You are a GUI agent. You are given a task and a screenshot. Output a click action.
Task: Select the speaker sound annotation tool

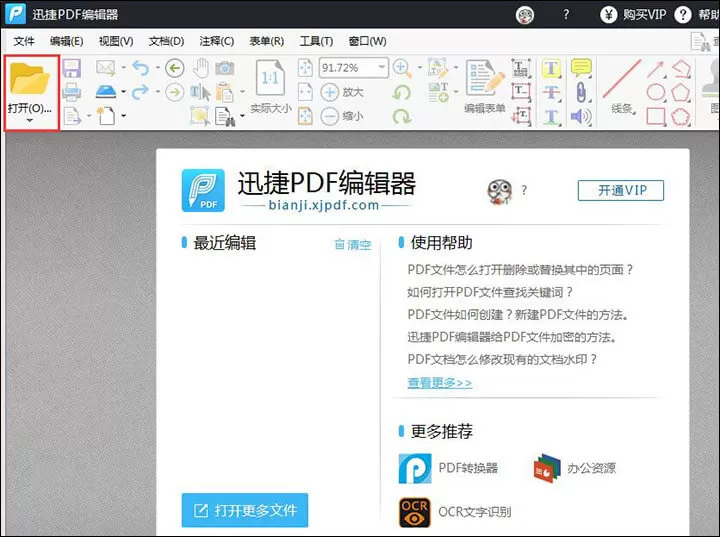pos(581,117)
